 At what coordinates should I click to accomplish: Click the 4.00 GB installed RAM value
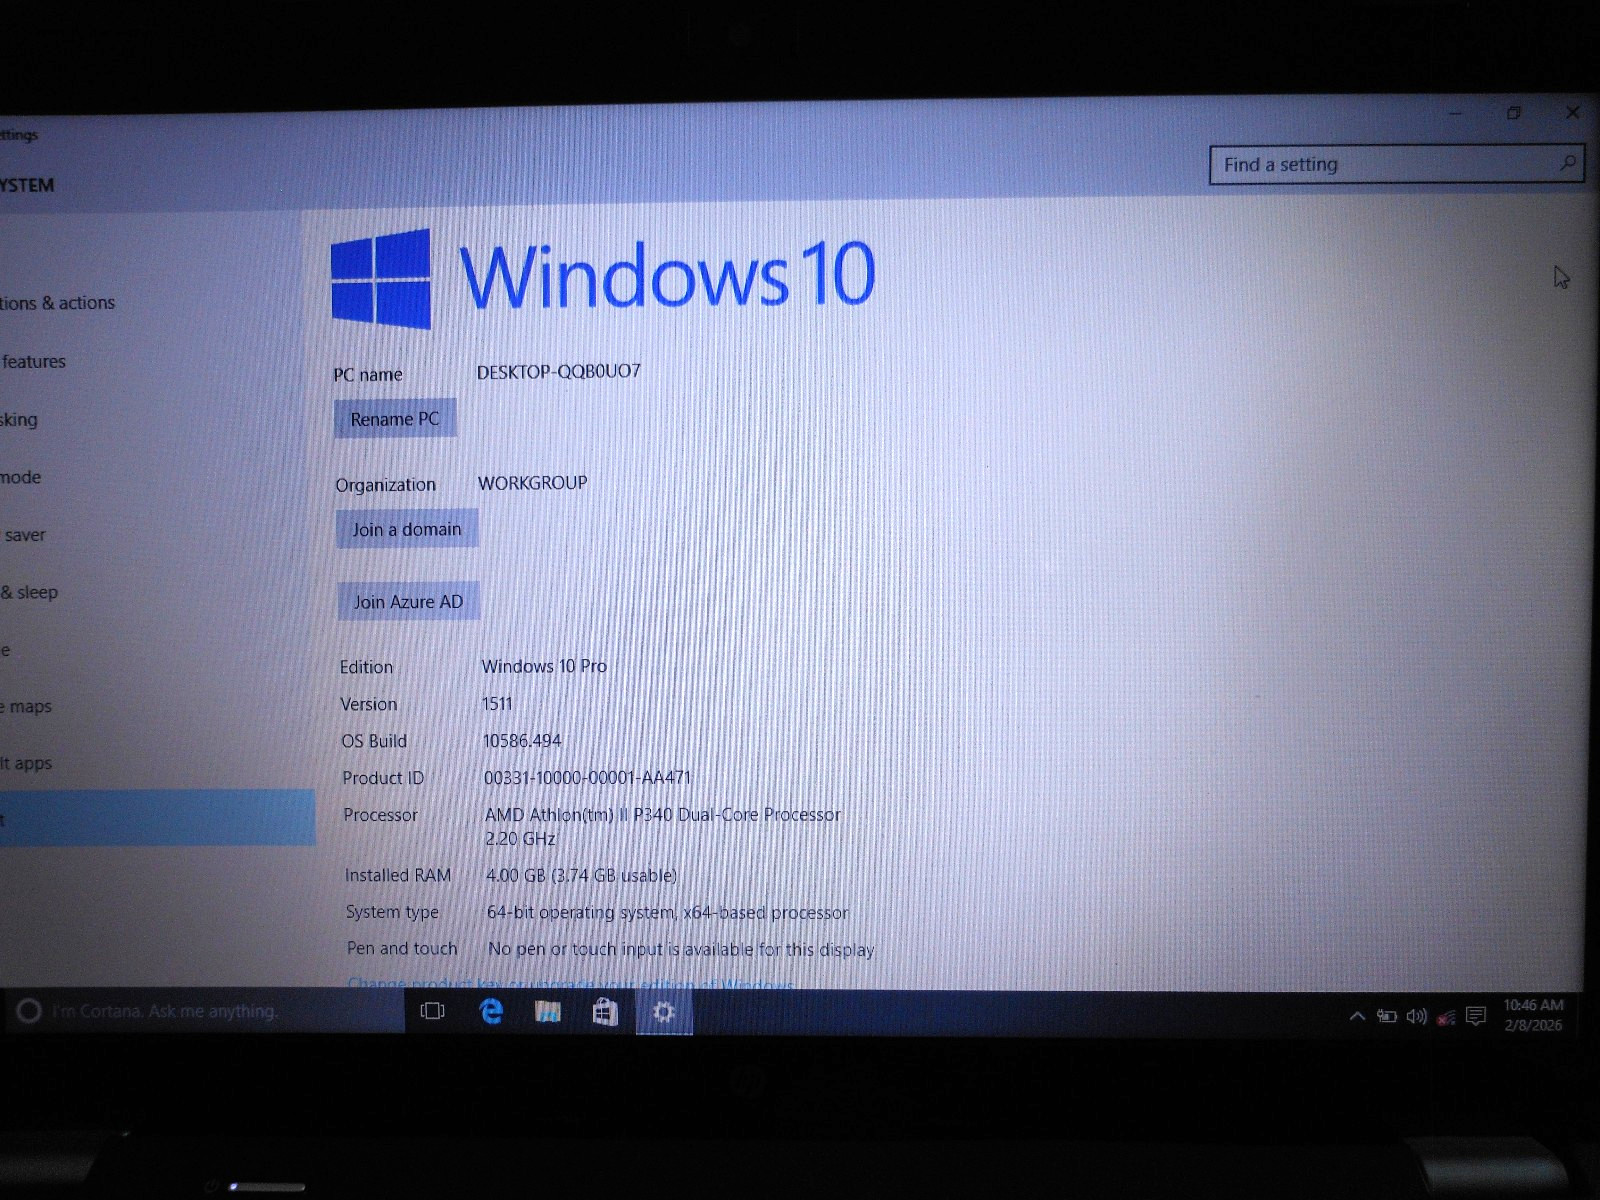[581, 875]
